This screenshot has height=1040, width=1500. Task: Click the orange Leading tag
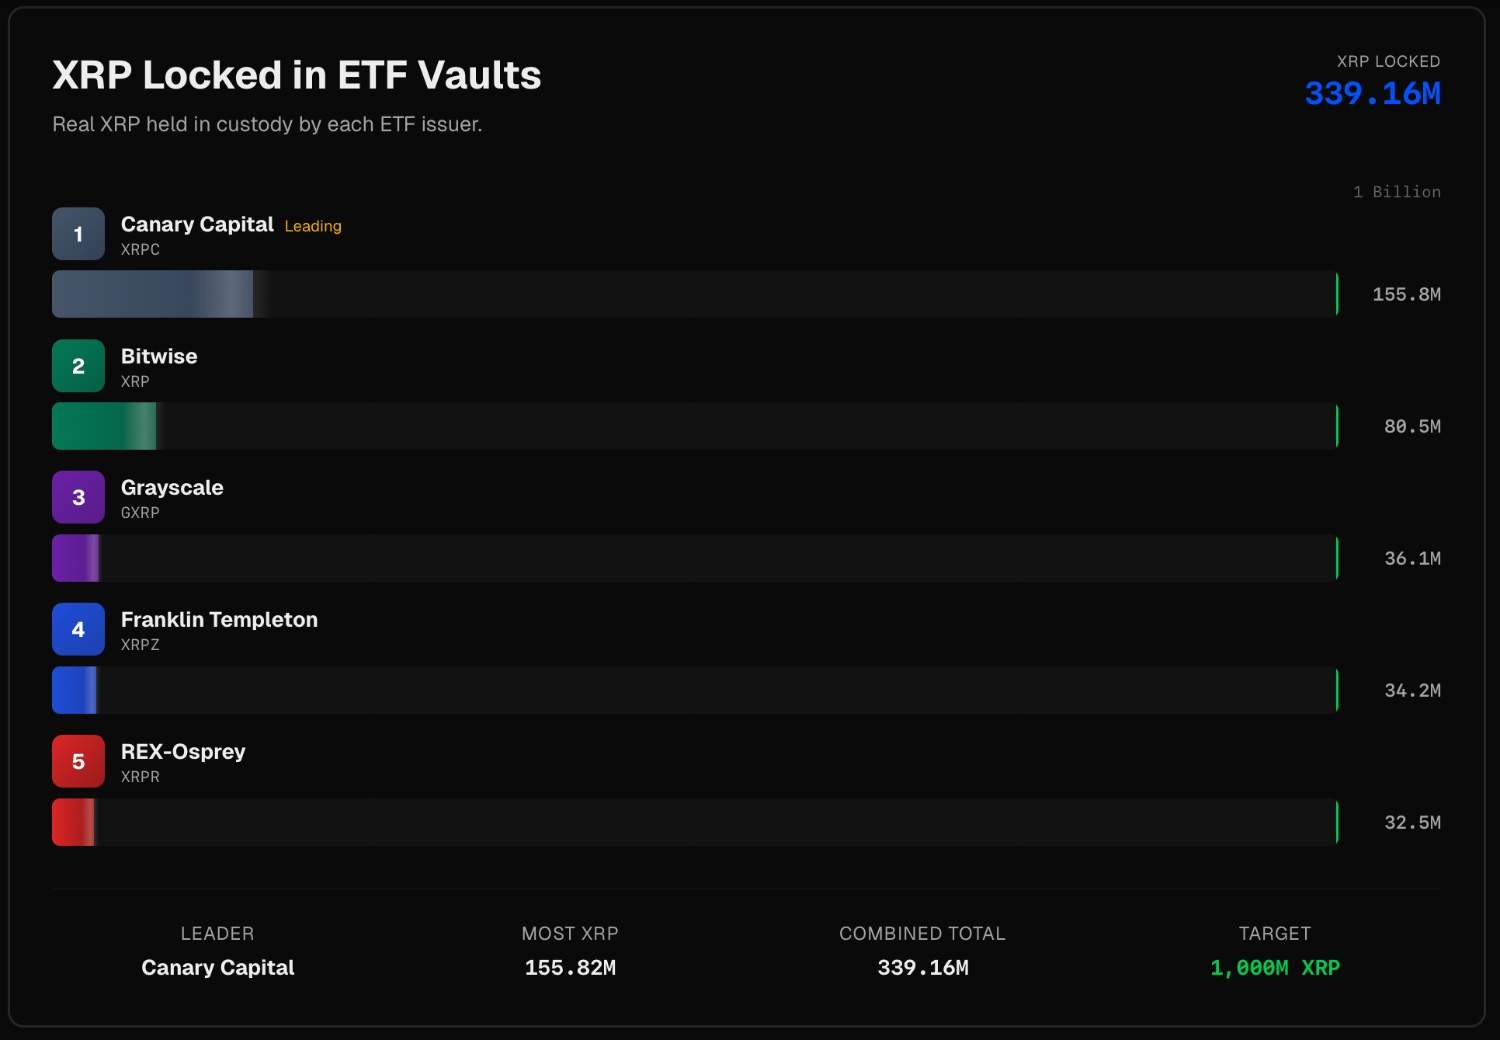point(313,226)
